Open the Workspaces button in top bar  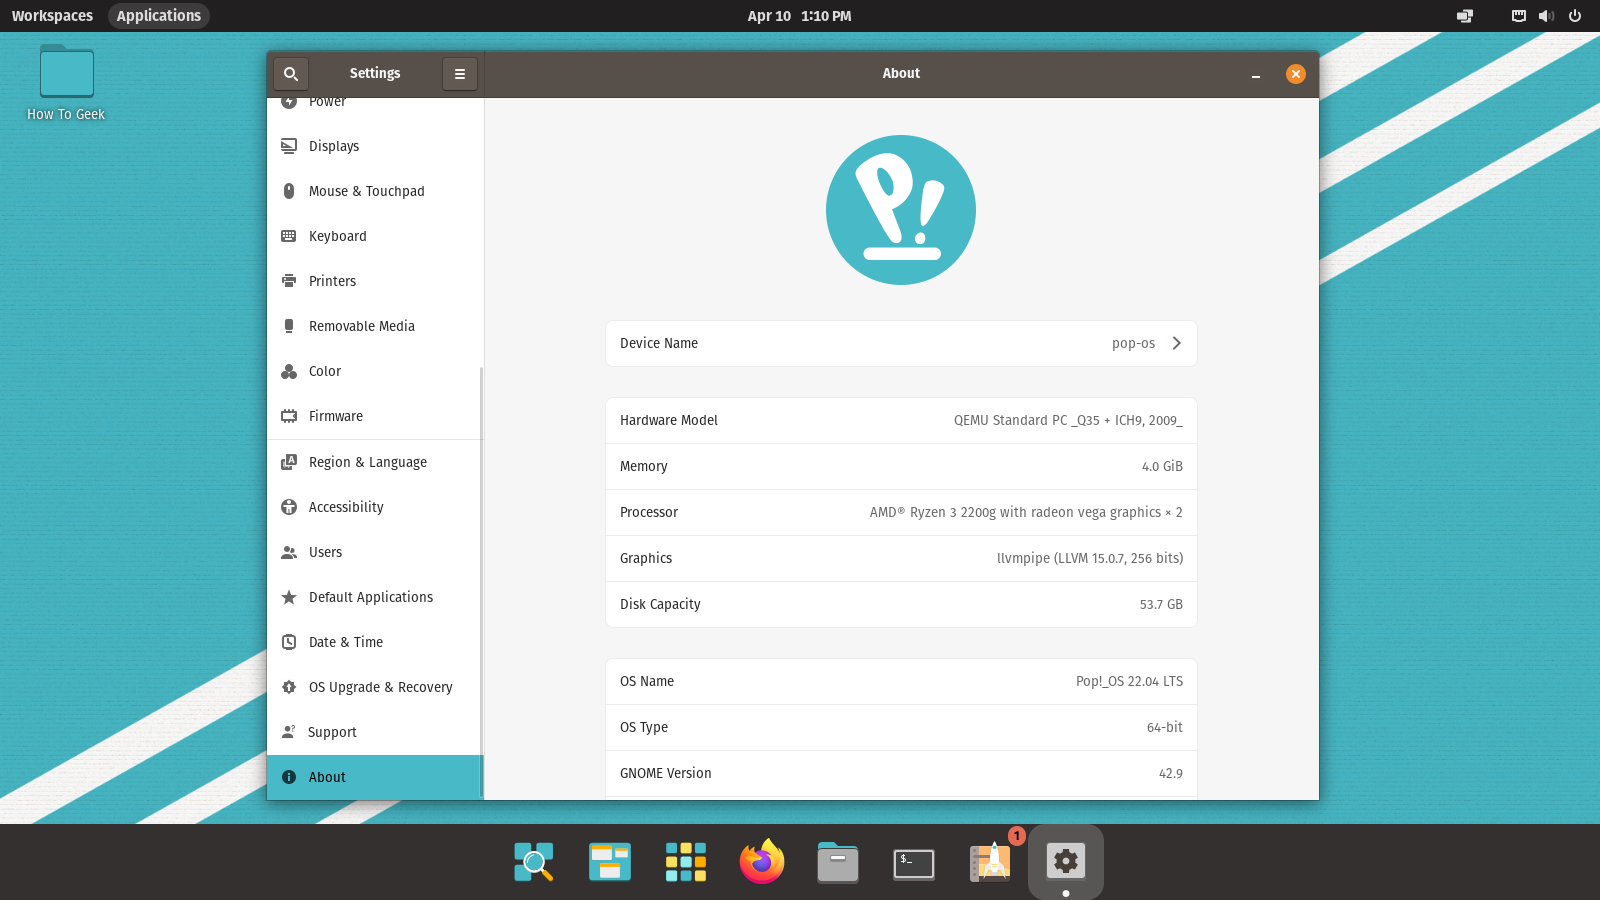coord(52,16)
